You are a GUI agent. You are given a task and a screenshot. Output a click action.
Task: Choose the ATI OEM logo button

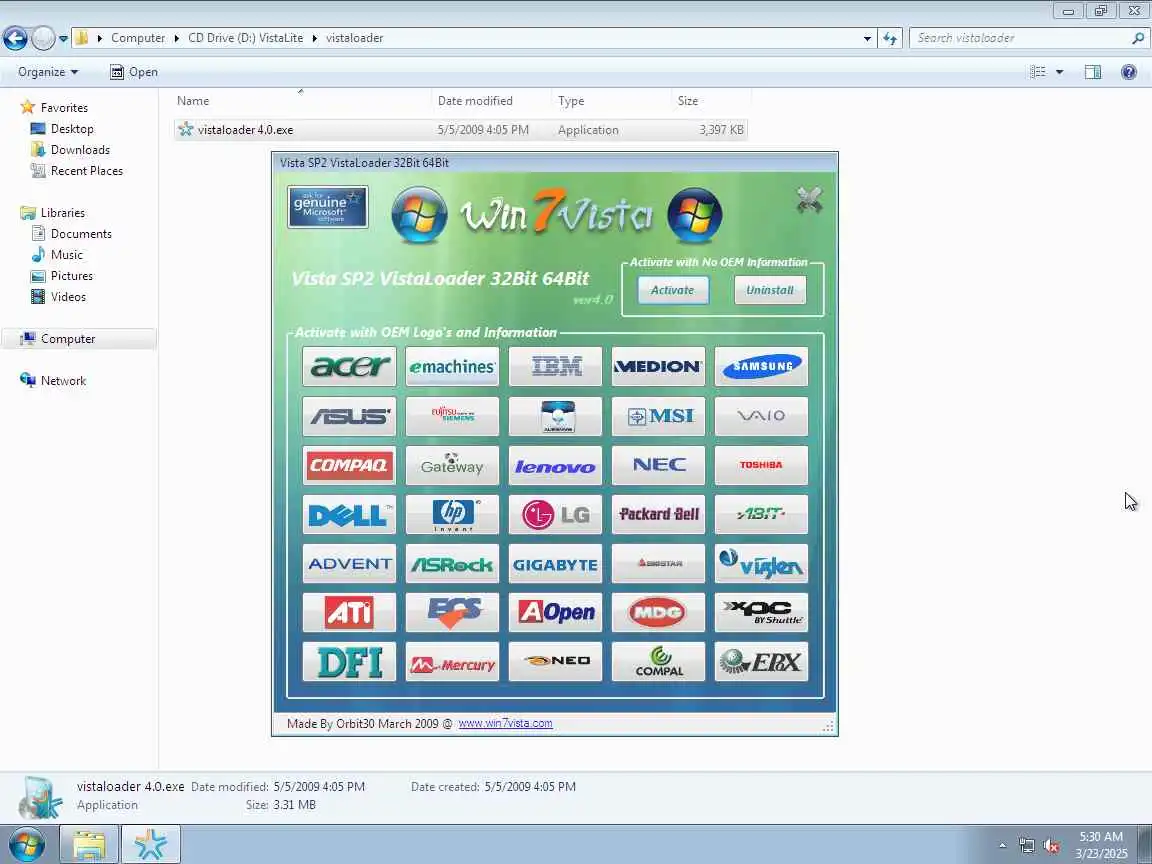point(349,613)
